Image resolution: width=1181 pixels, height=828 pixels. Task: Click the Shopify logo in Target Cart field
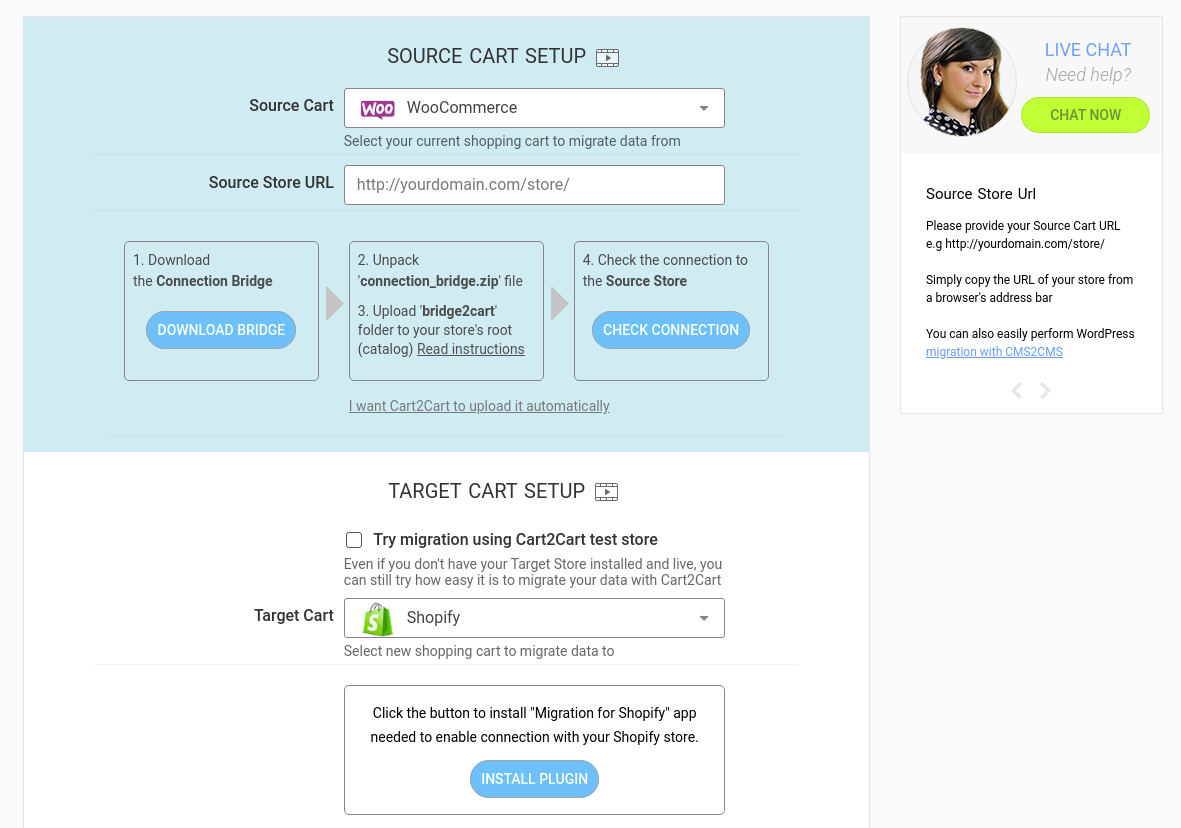[375, 617]
